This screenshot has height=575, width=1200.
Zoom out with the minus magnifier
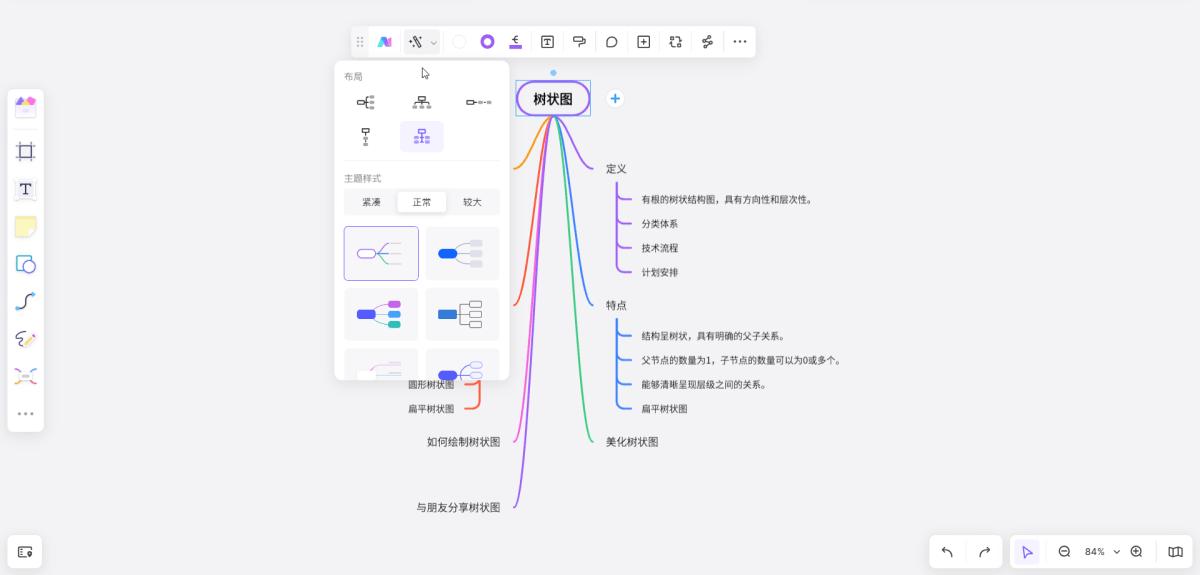pos(1064,551)
